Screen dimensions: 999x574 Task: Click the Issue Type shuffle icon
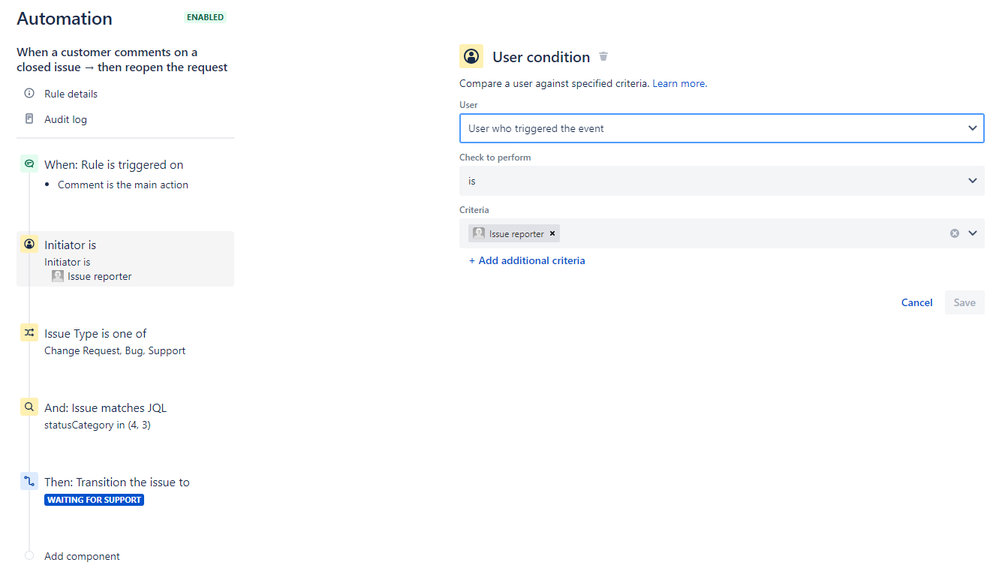pyautogui.click(x=29, y=333)
